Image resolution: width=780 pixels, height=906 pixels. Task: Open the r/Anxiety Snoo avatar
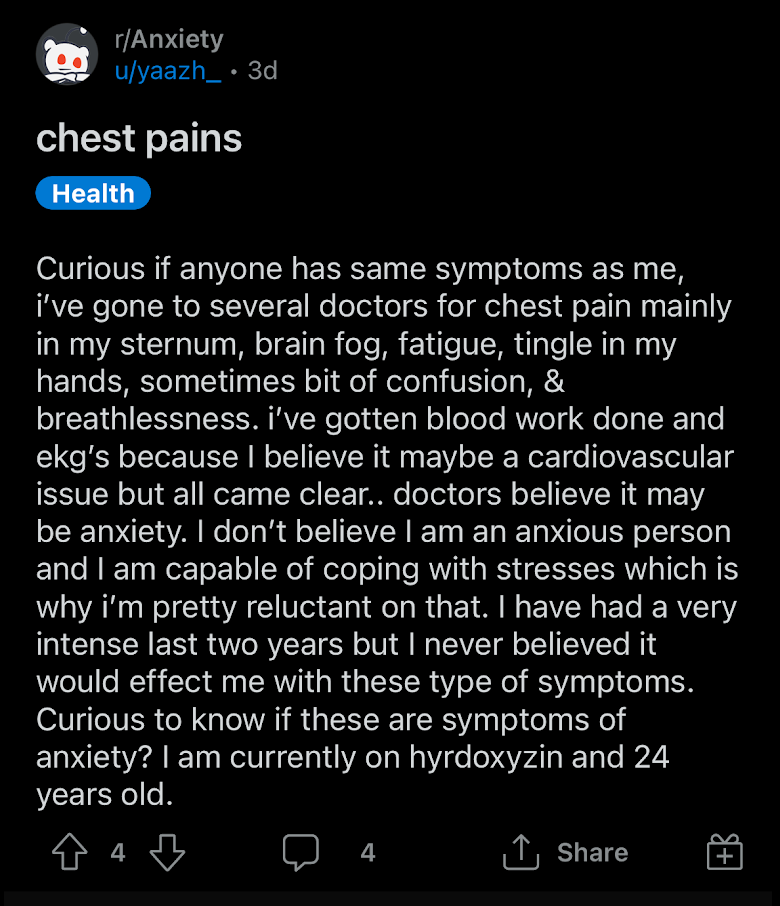[67, 54]
